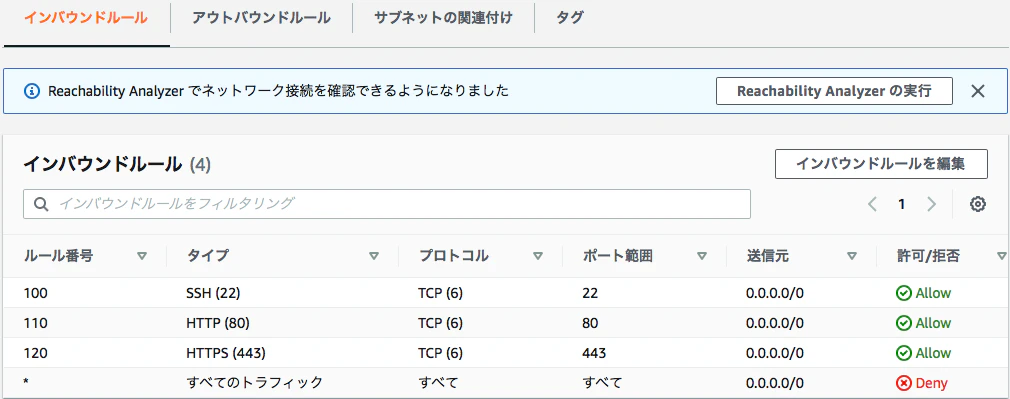Click port range 22 cell

click(x=591, y=293)
